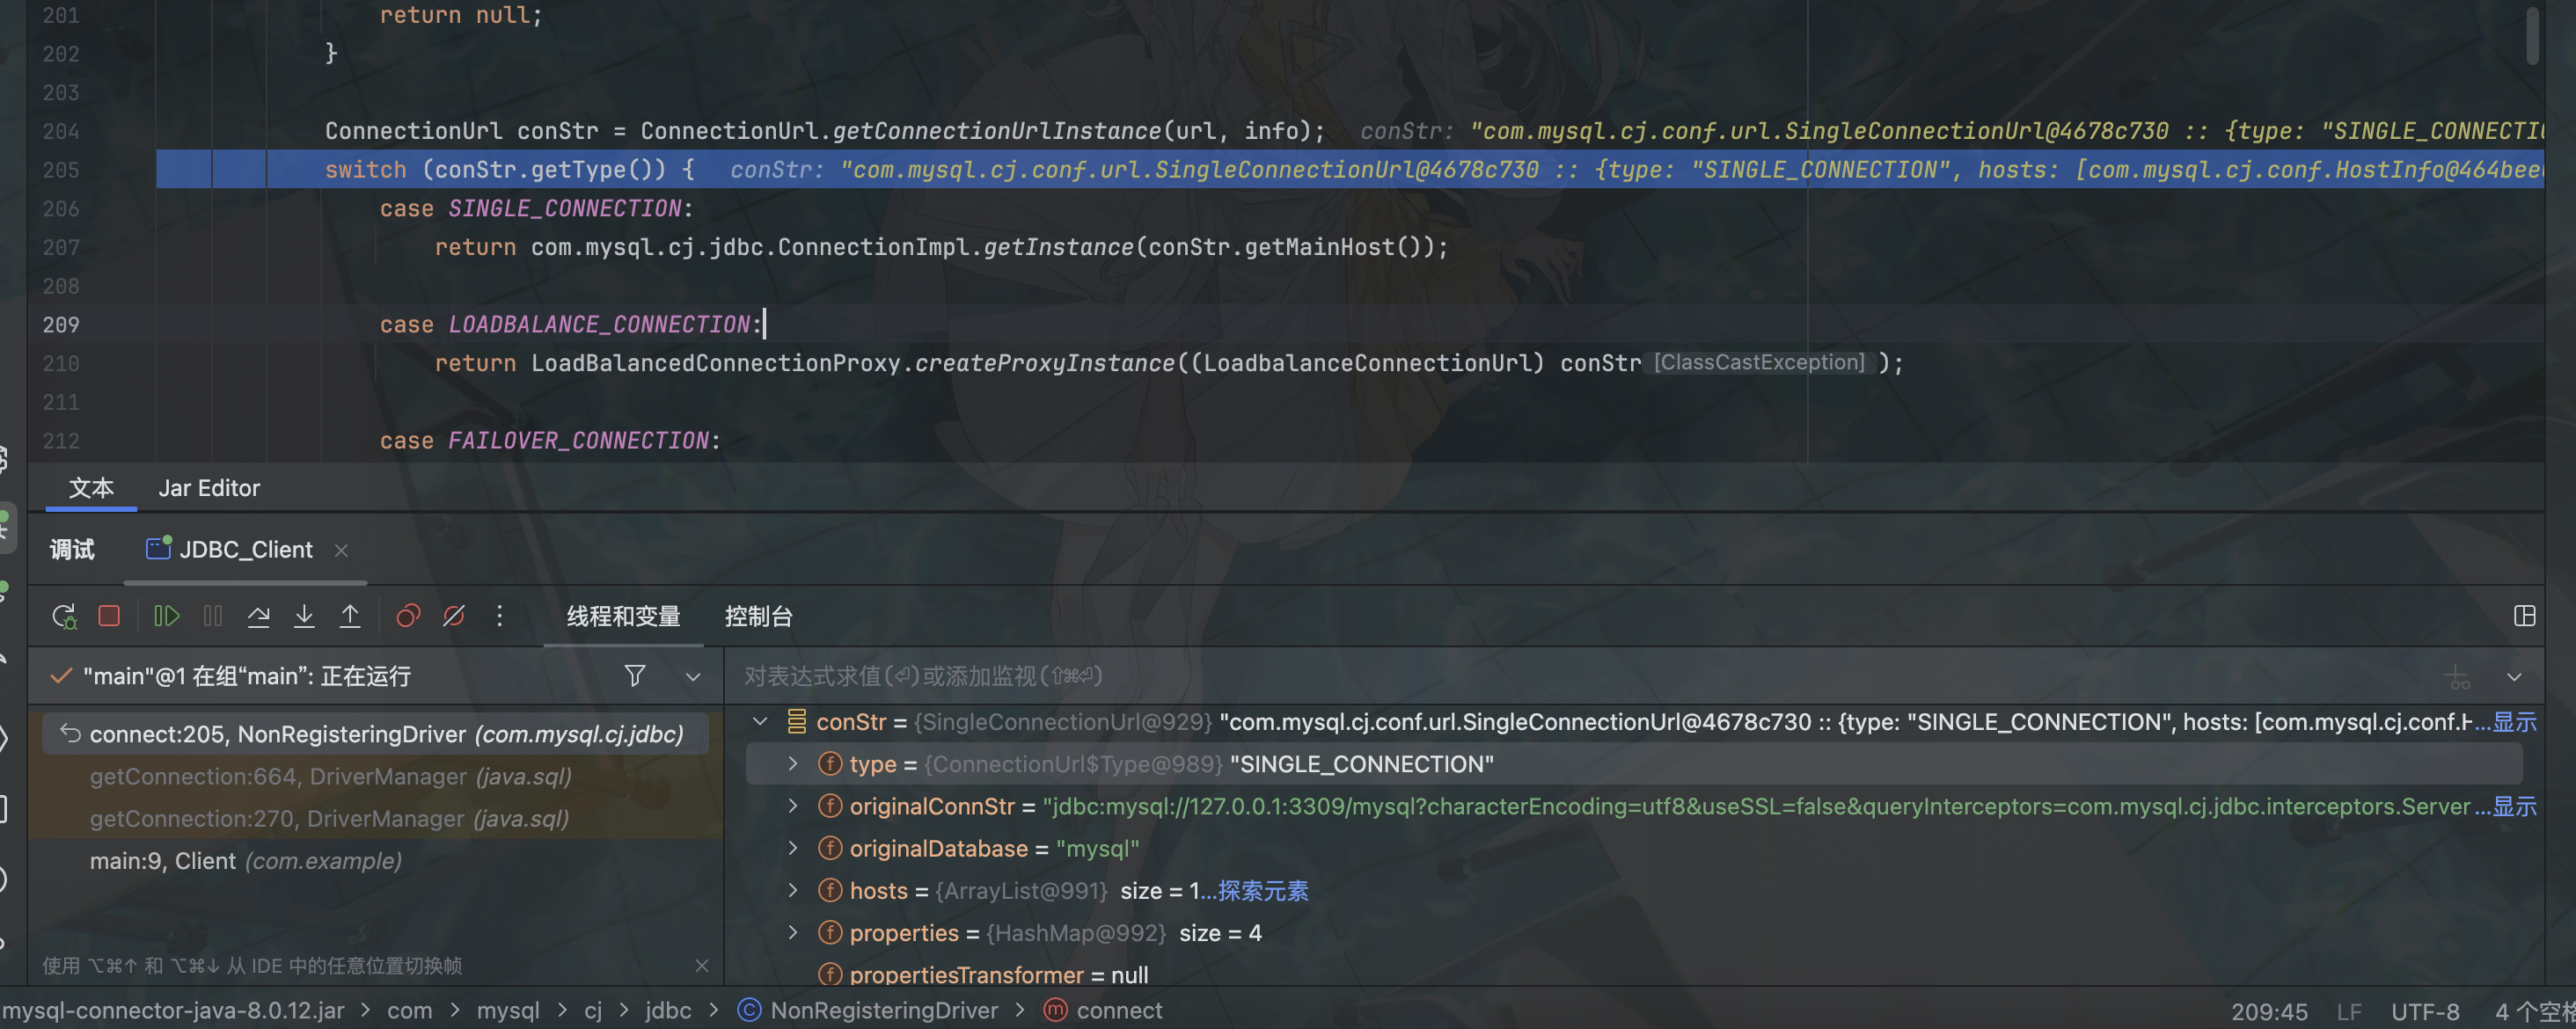
Task: Click the Rerun debug session icon
Action: coord(64,616)
